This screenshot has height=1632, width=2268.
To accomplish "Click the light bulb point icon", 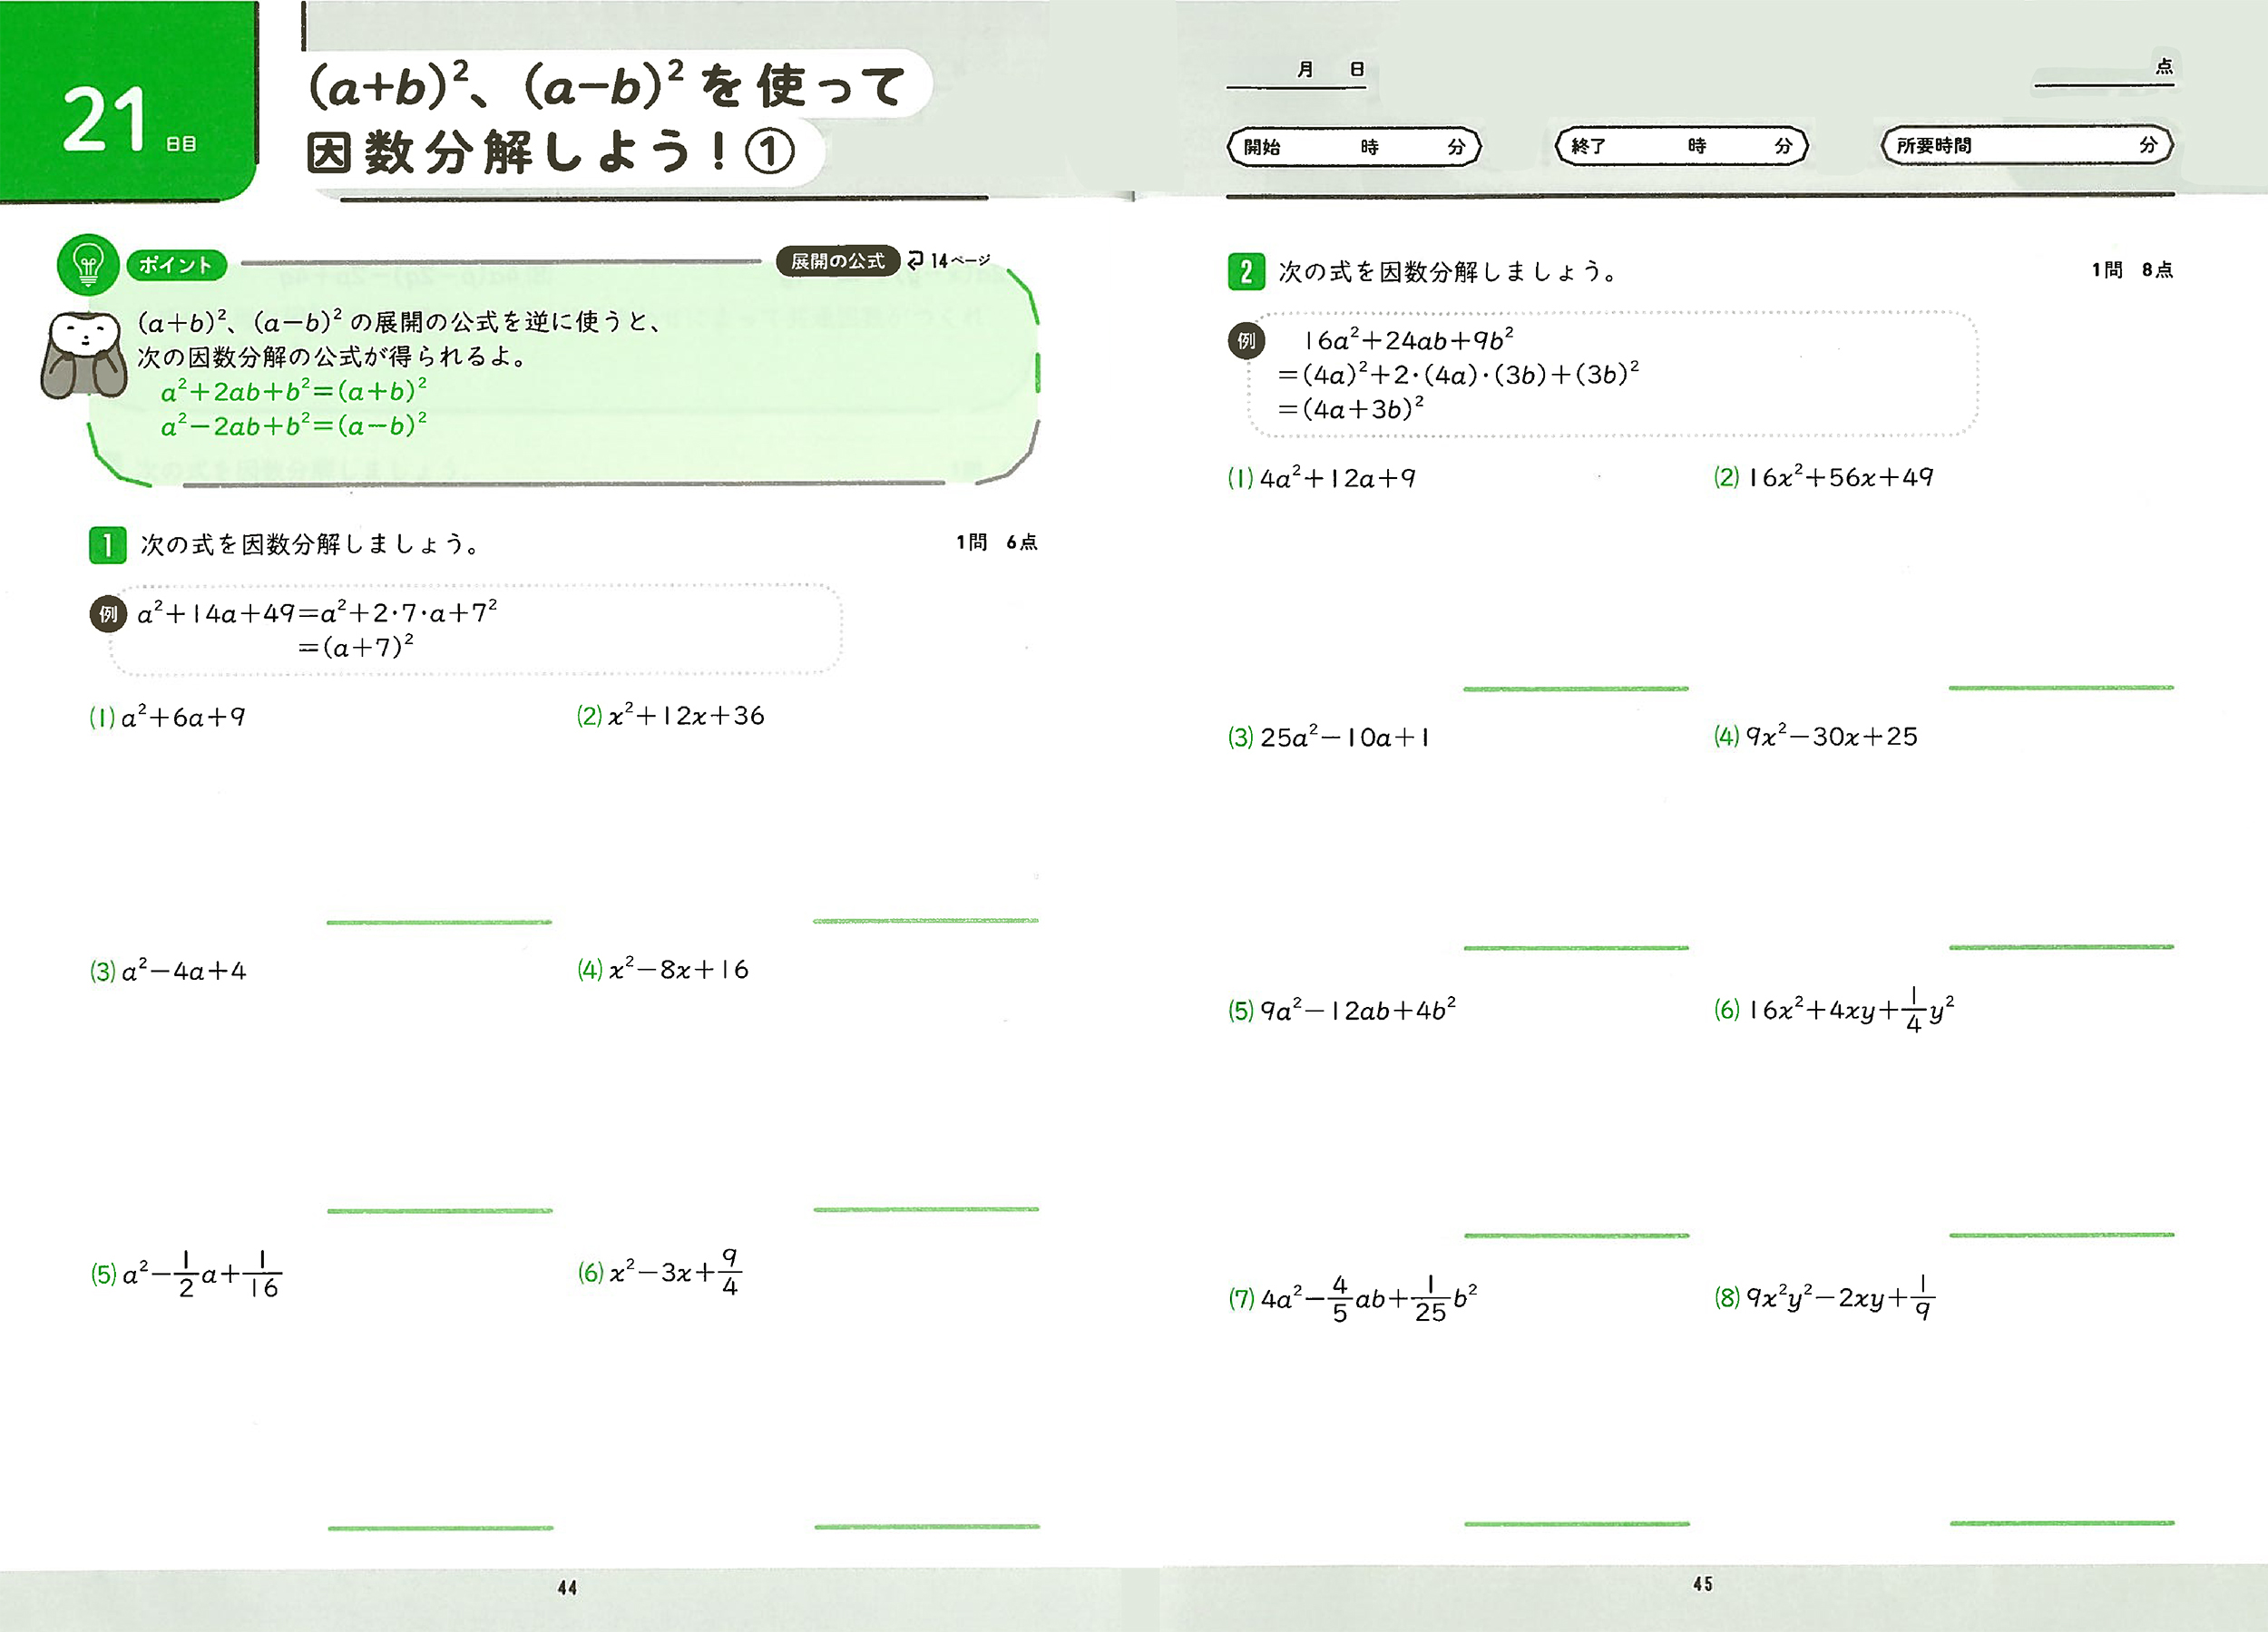I will [88, 265].
